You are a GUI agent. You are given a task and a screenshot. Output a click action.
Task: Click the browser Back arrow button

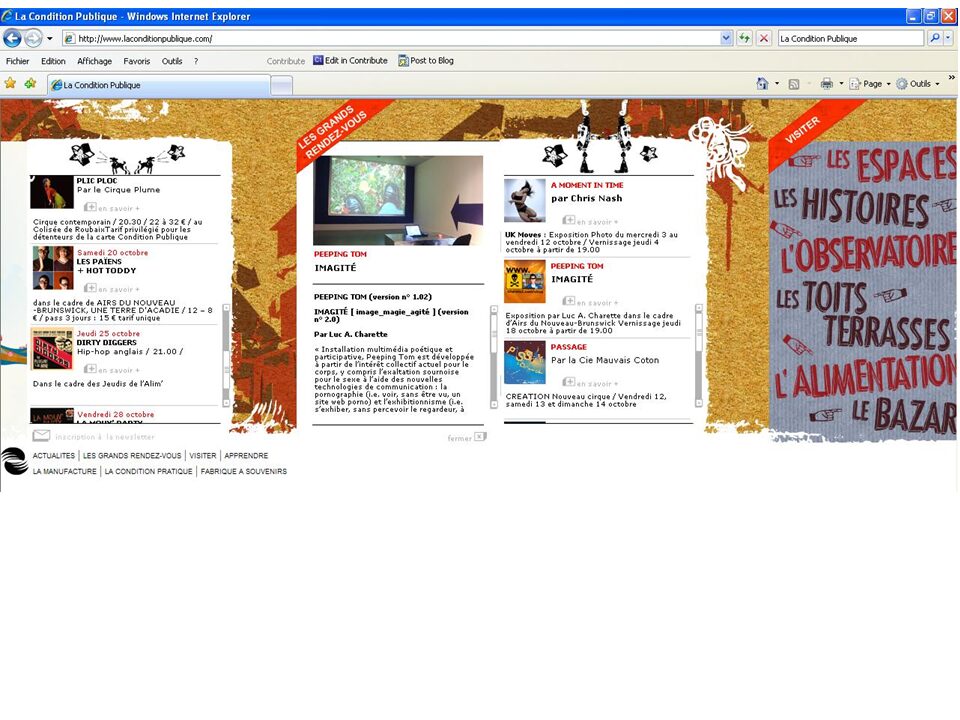(x=12, y=38)
